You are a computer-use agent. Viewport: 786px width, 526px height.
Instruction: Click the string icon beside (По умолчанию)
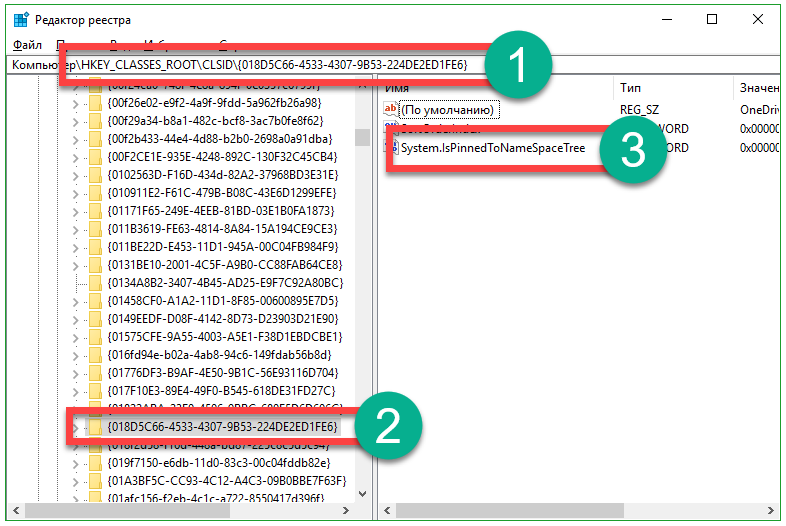click(x=391, y=109)
